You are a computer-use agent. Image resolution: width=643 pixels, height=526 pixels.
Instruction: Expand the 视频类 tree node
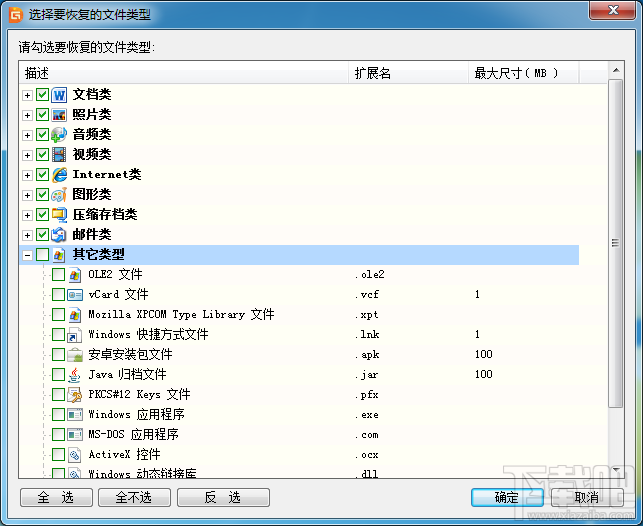pyautogui.click(x=27, y=156)
